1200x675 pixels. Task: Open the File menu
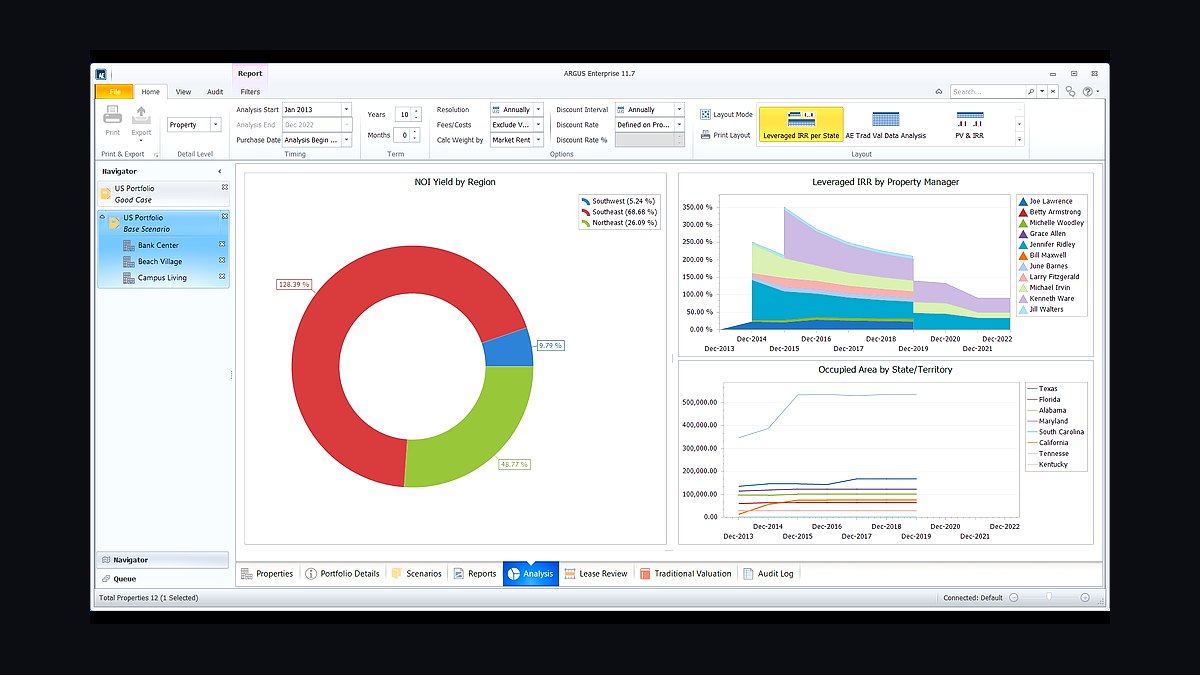pyautogui.click(x=115, y=91)
